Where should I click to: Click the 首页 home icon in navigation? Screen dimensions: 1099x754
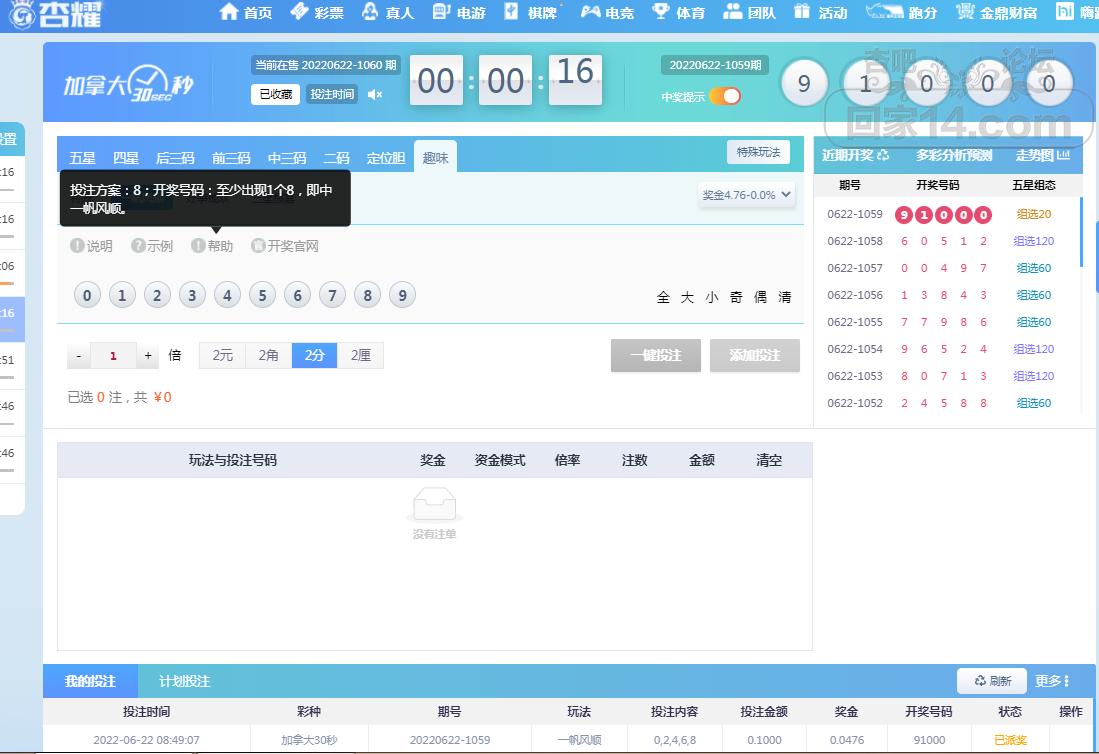[x=229, y=12]
